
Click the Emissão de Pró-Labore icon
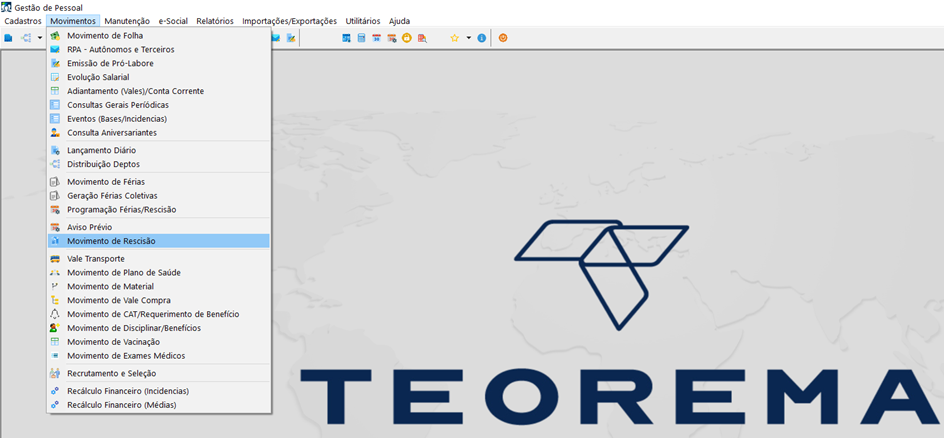pos(55,64)
